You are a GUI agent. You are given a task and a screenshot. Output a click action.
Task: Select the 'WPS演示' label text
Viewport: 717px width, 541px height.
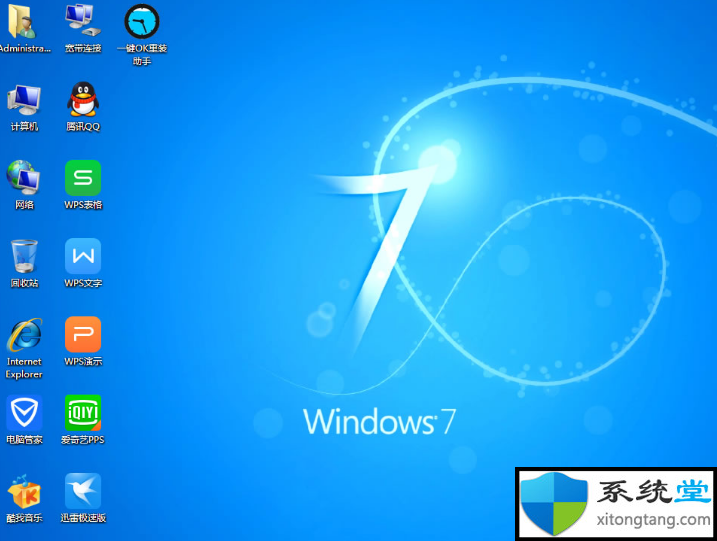coord(83,361)
